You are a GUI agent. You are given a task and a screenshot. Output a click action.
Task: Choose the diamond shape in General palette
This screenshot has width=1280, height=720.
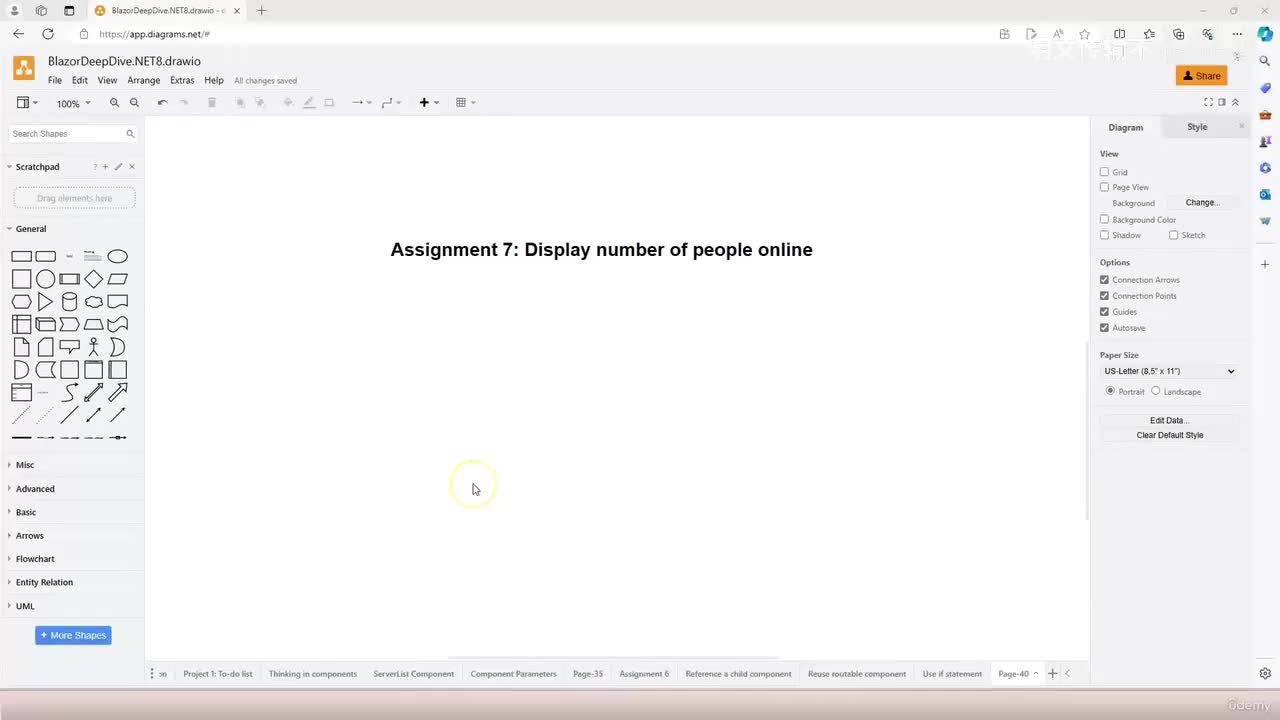coord(93,279)
